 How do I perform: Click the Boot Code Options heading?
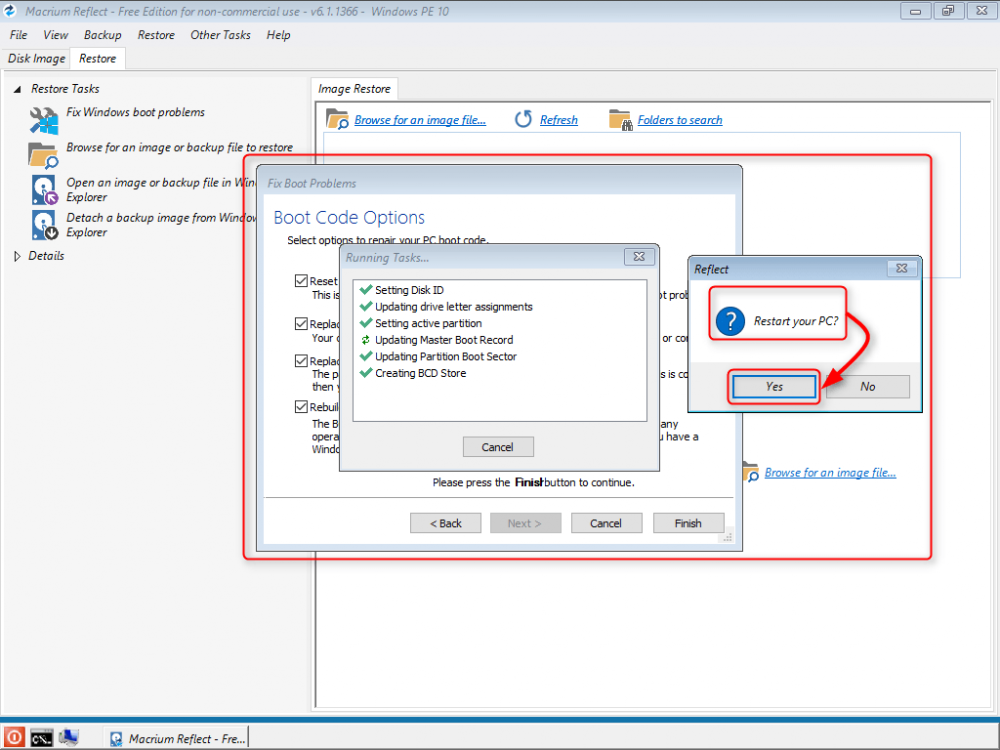tap(349, 217)
